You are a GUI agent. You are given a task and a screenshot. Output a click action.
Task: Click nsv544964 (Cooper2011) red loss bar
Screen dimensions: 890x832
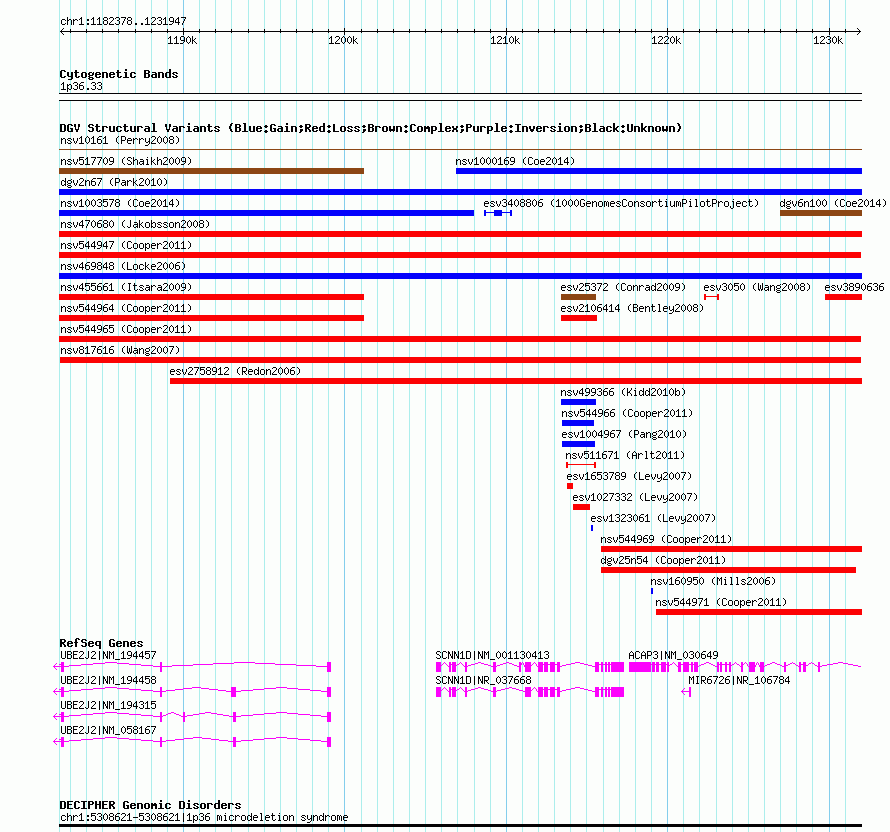click(x=211, y=318)
